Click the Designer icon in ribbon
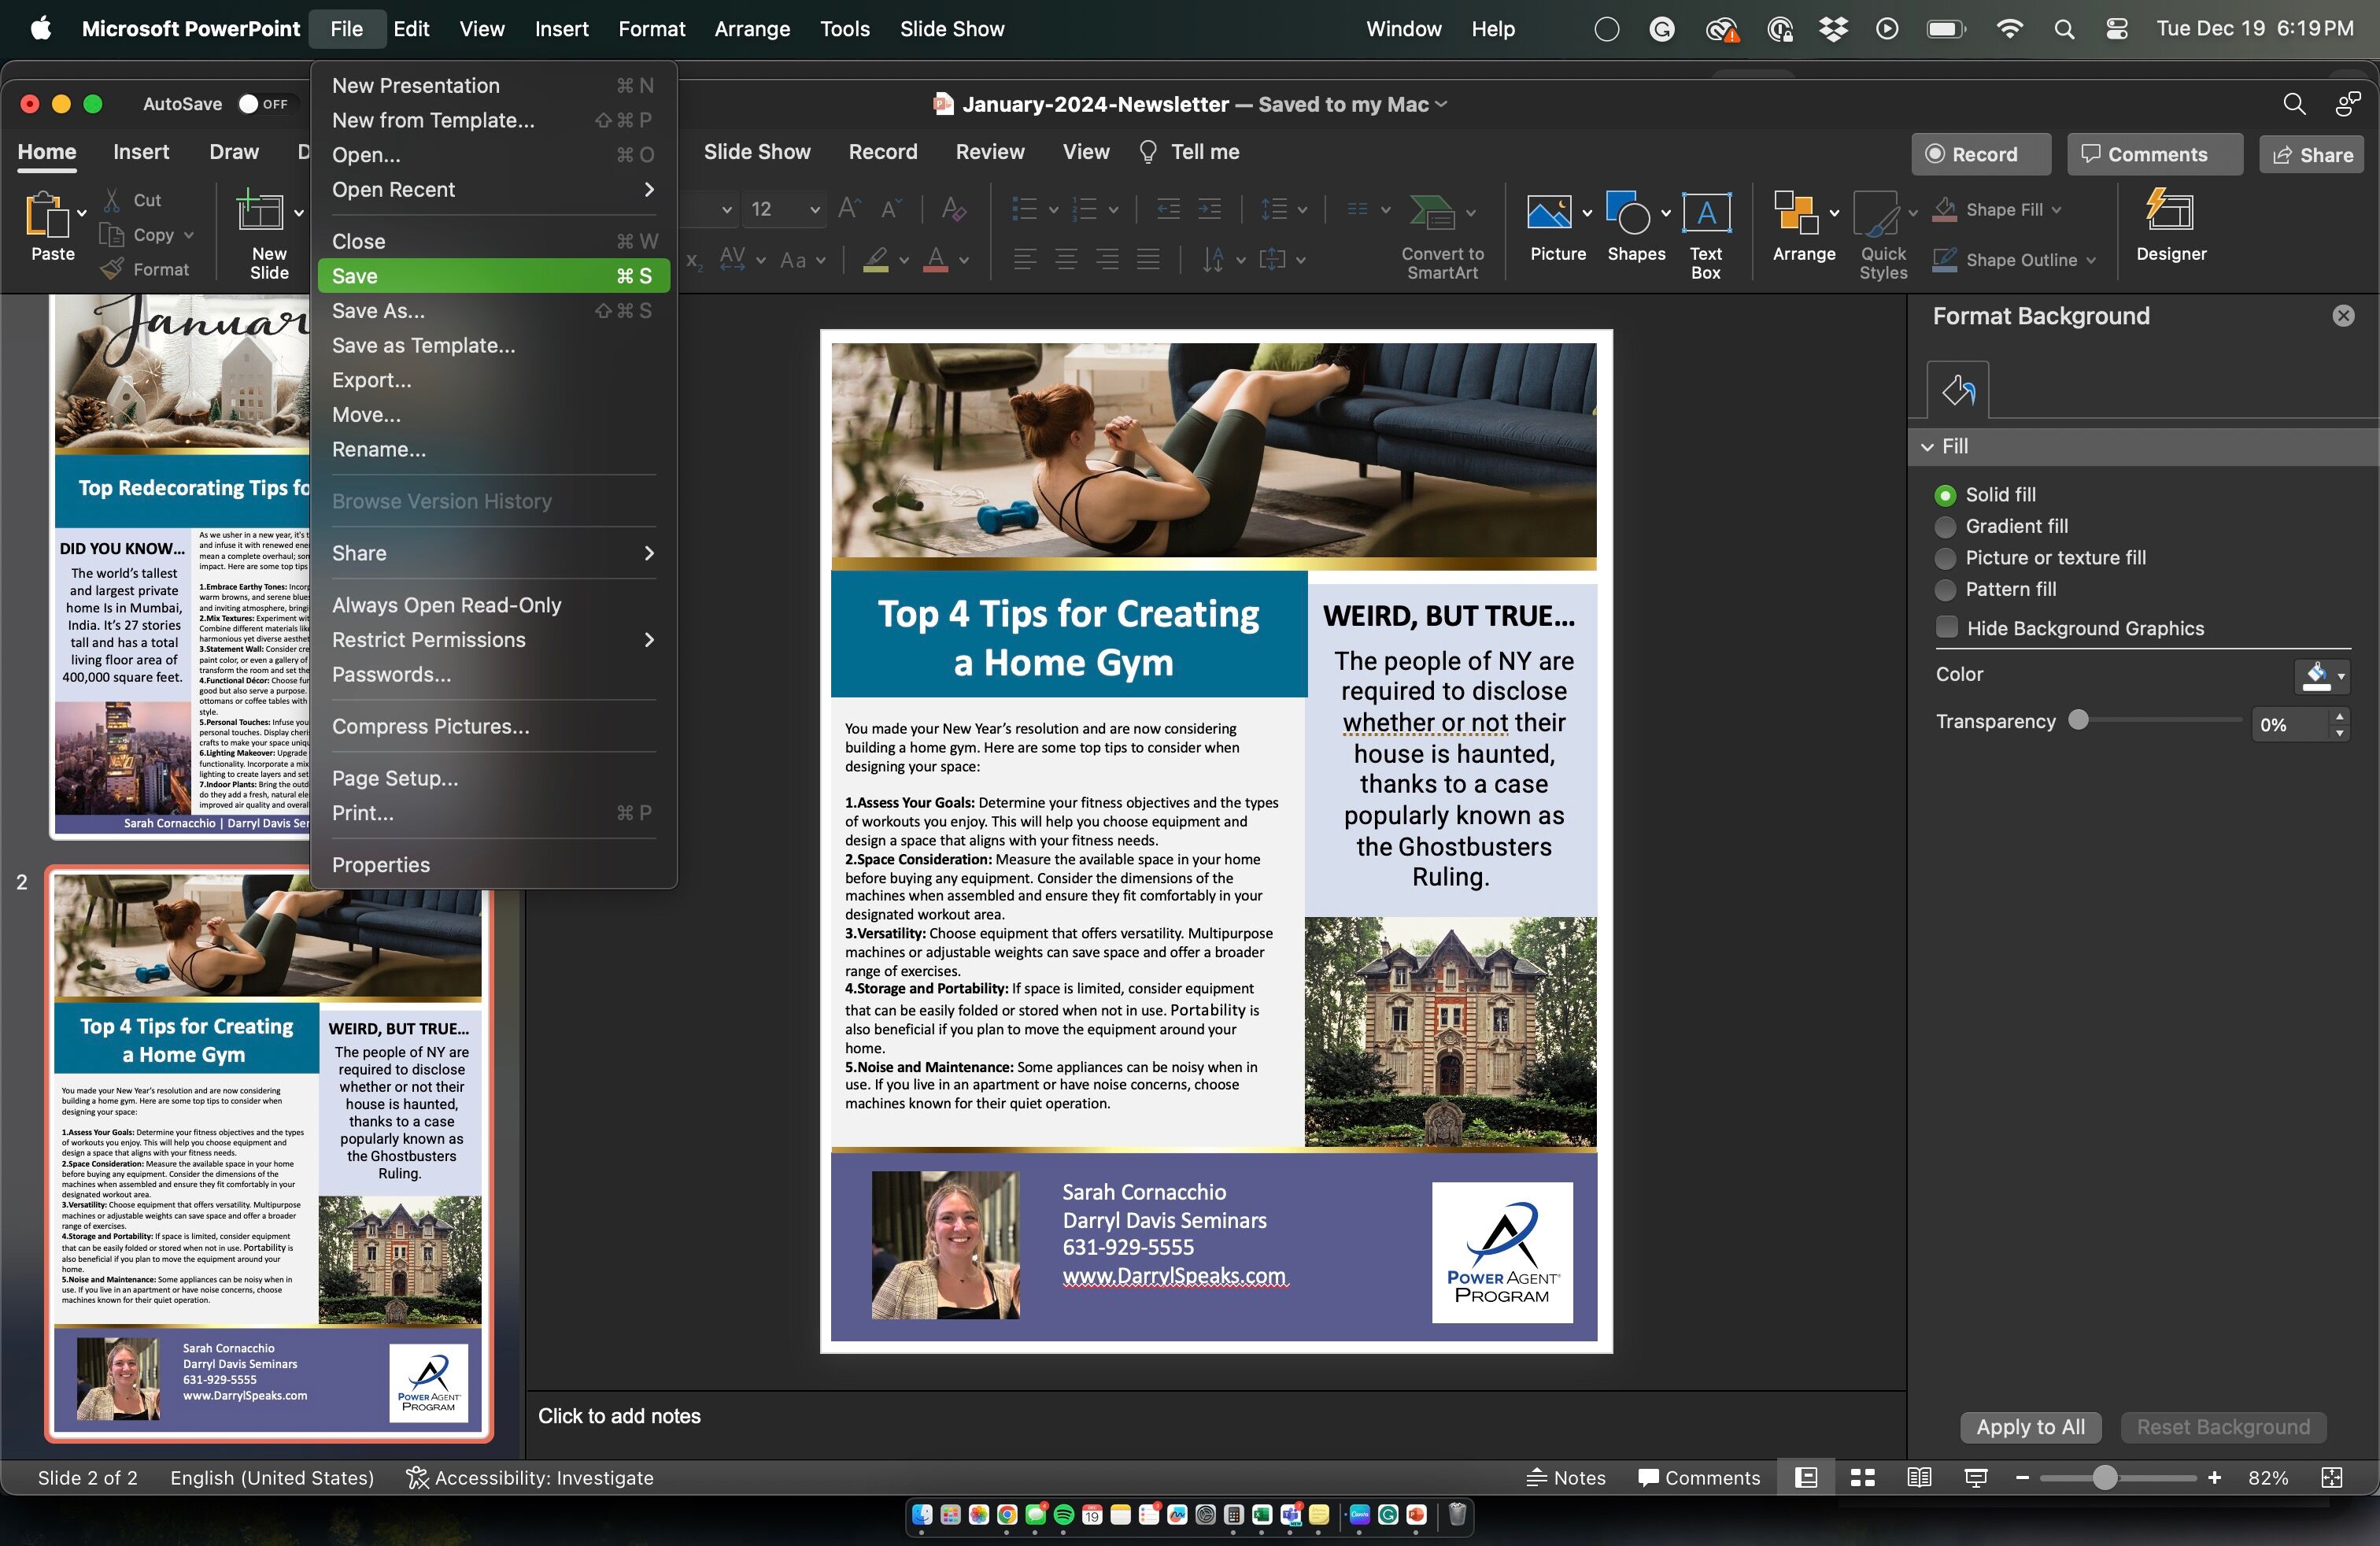Viewport: 2380px width, 1546px height. click(2170, 212)
